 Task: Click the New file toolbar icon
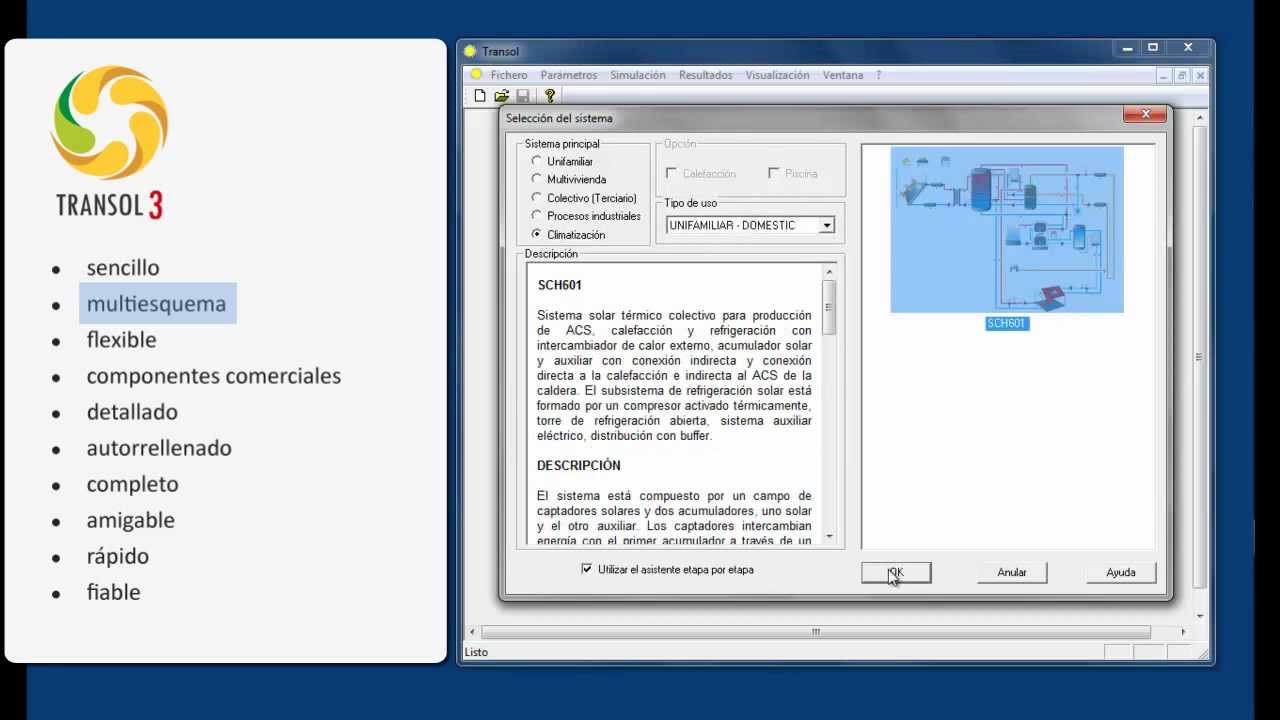(x=480, y=96)
